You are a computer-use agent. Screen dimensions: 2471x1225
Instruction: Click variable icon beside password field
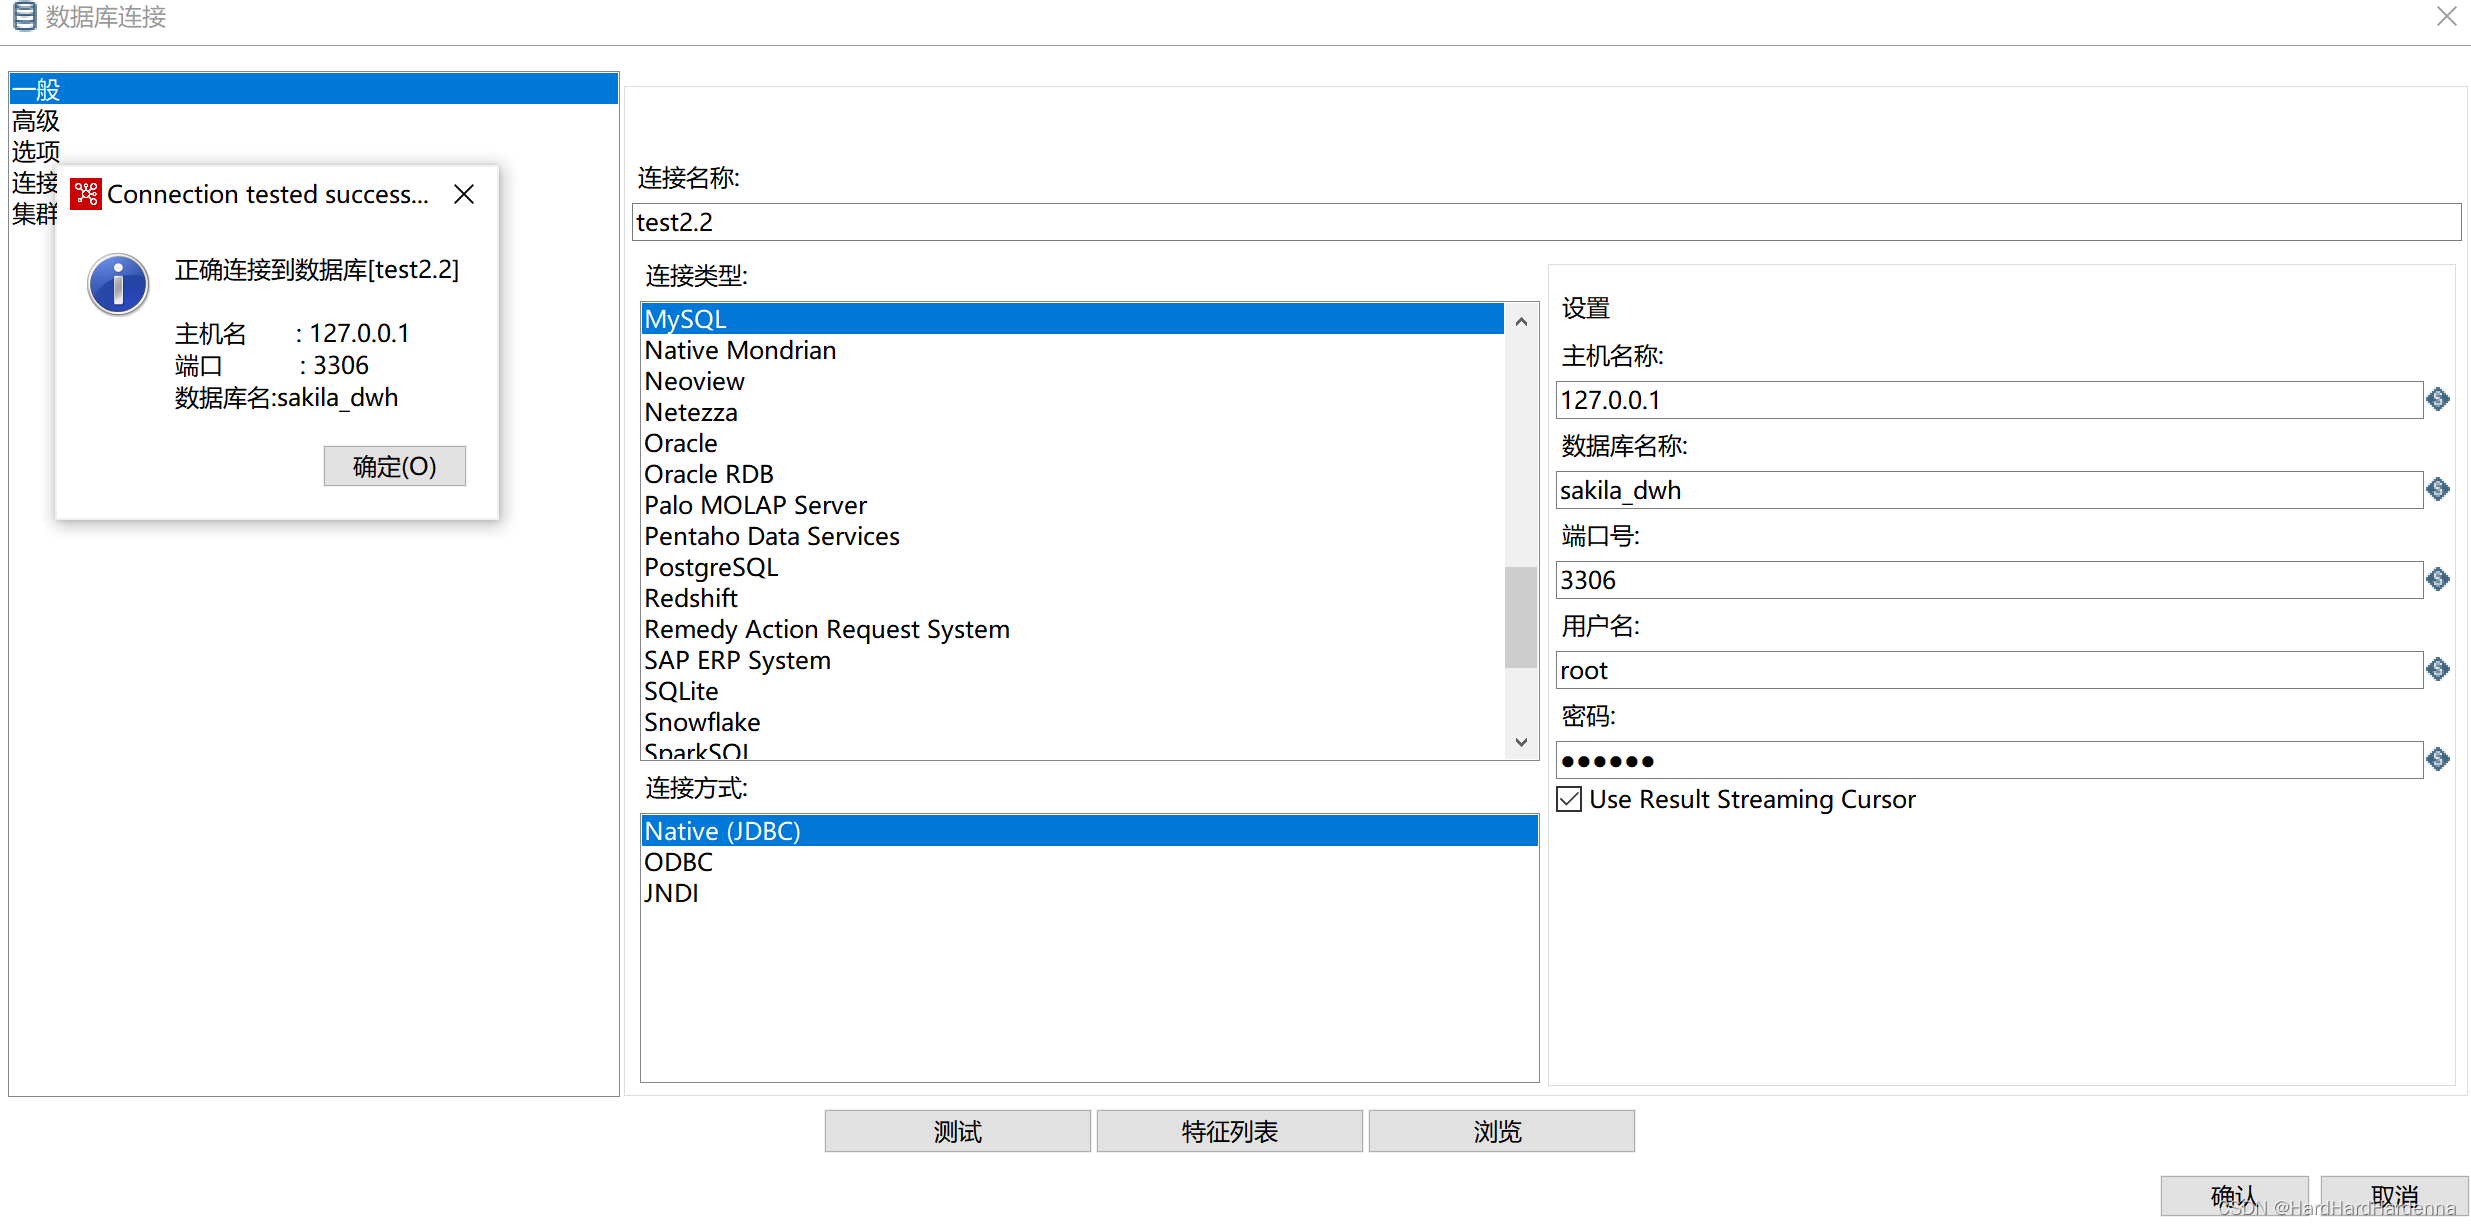coord(2438,759)
